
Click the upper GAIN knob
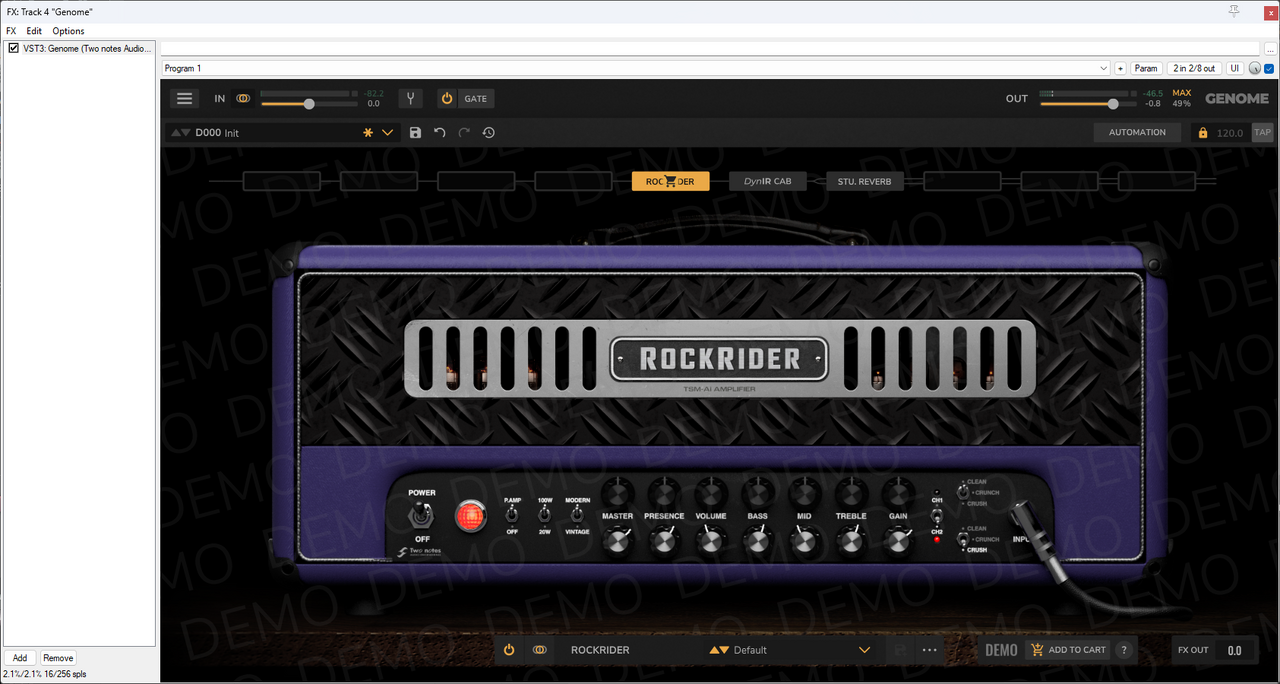click(898, 492)
